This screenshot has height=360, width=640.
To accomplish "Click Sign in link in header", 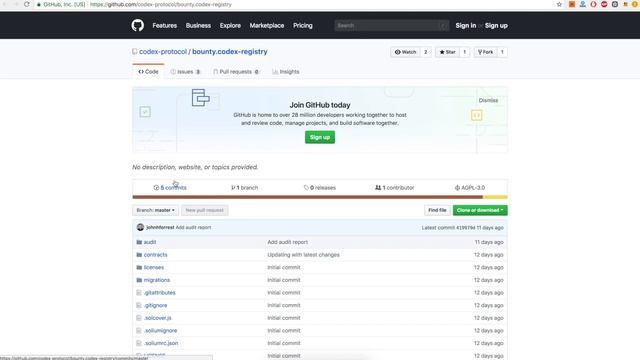I will tap(466, 25).
